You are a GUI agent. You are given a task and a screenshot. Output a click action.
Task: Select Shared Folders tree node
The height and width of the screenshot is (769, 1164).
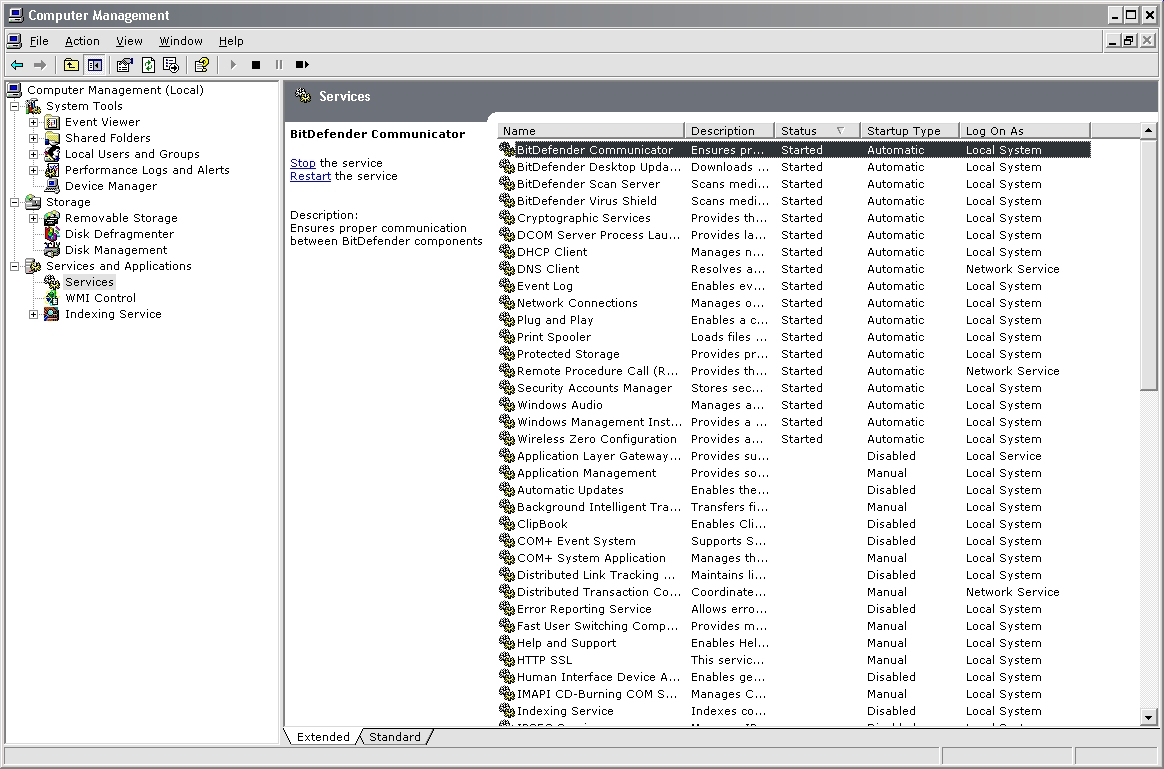click(107, 138)
